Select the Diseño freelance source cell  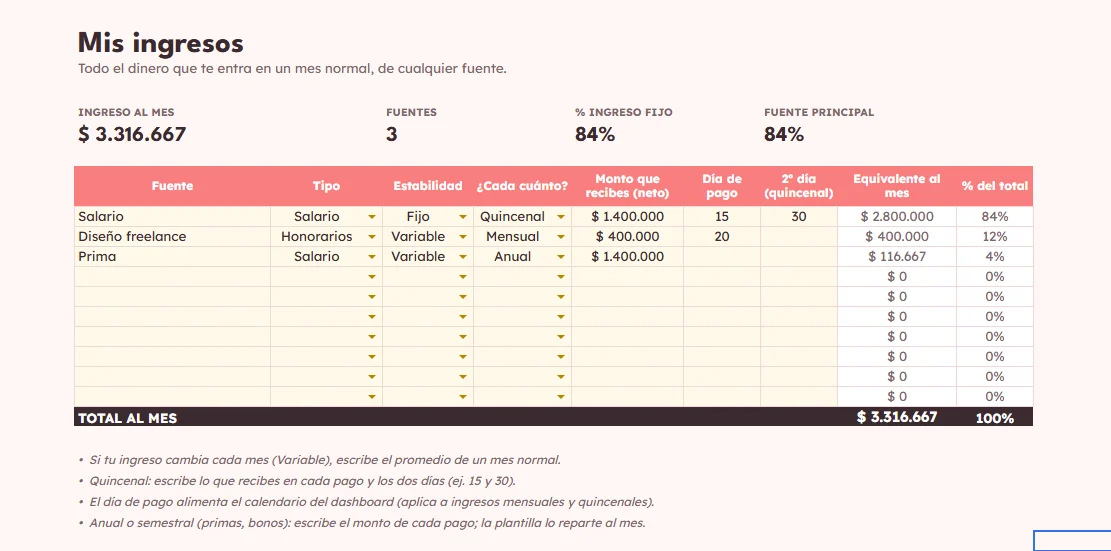pos(172,237)
